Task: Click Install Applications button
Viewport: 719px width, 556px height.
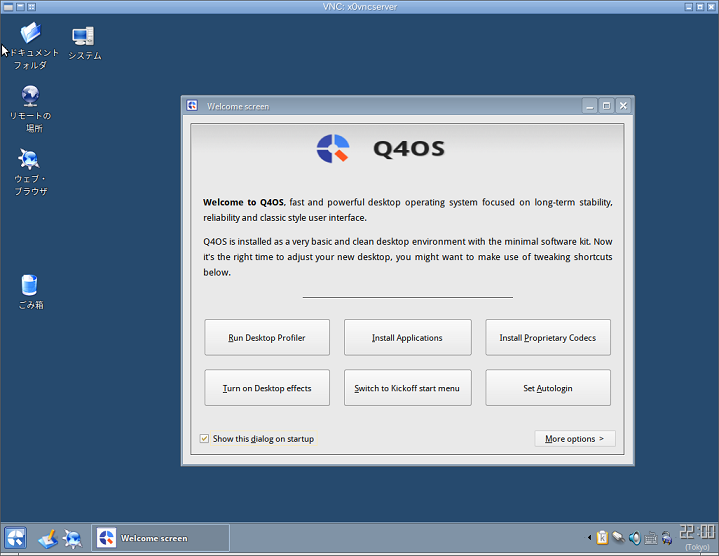Action: tap(408, 337)
